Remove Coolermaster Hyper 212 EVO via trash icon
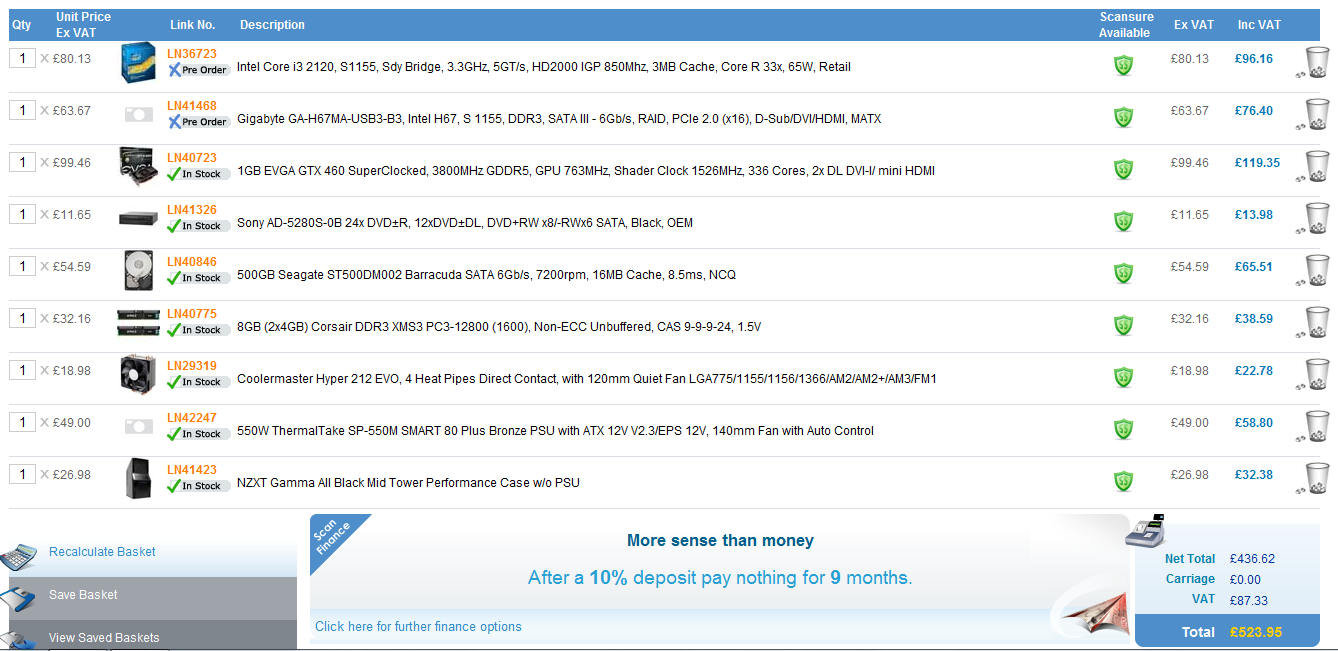 [1315, 374]
